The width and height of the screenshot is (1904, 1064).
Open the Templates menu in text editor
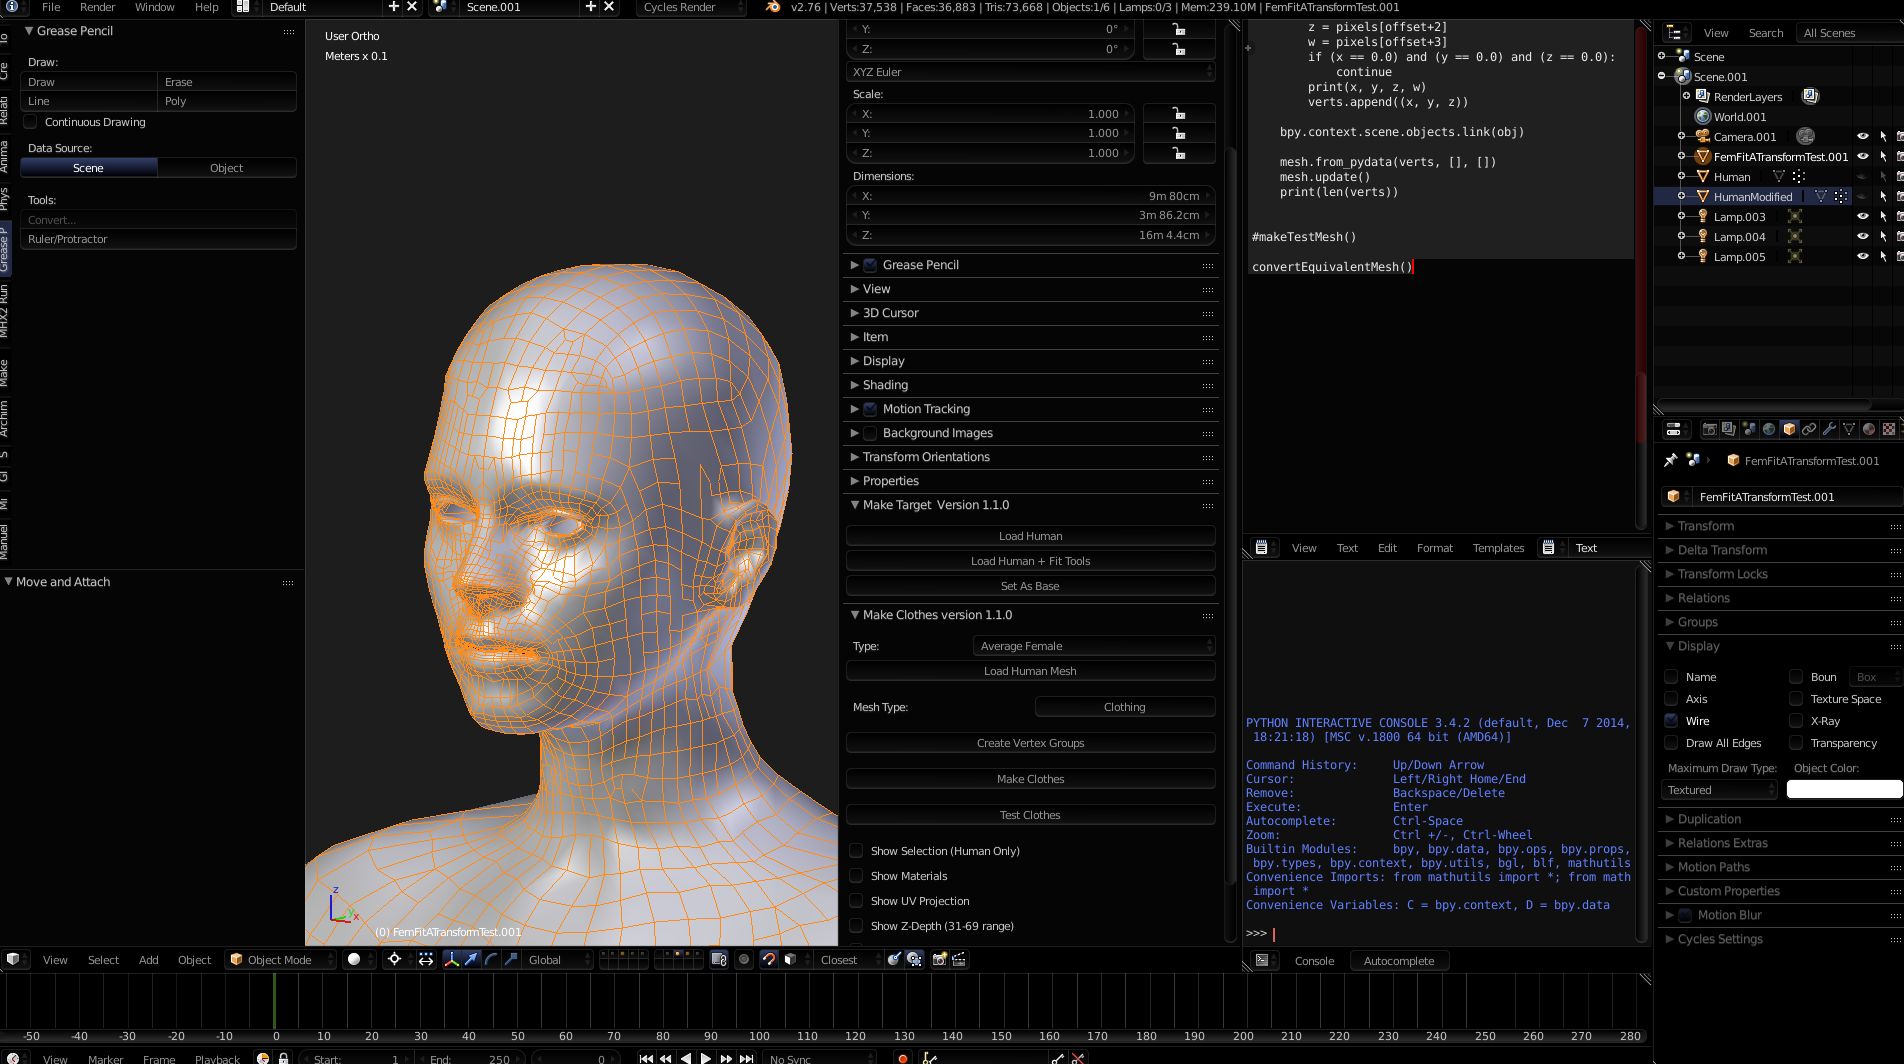coord(1498,548)
